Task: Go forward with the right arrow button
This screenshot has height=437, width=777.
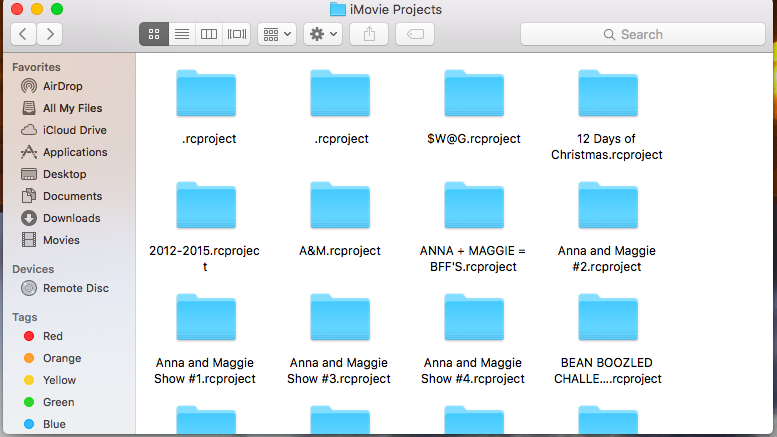Action: tap(50, 34)
